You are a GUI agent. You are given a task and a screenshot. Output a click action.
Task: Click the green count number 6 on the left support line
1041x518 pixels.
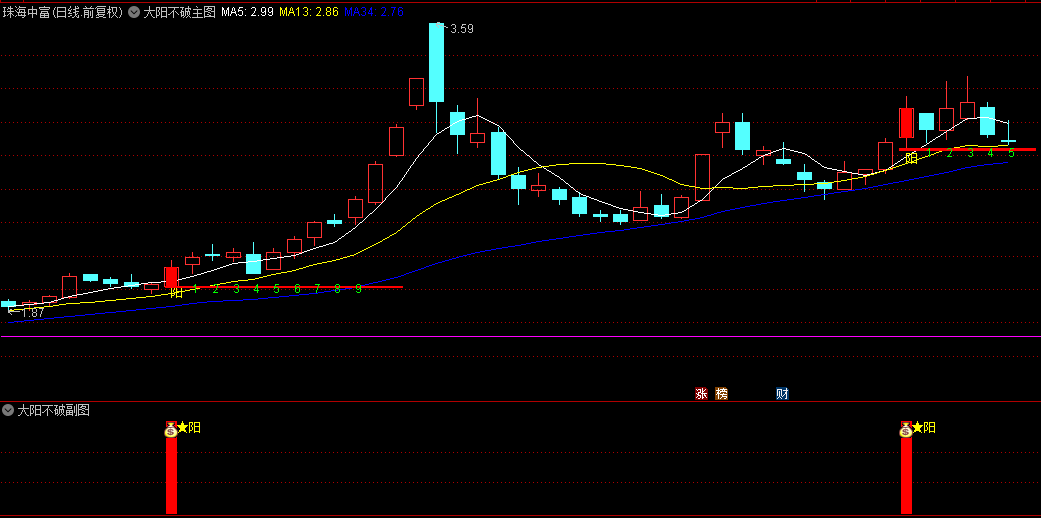297,289
